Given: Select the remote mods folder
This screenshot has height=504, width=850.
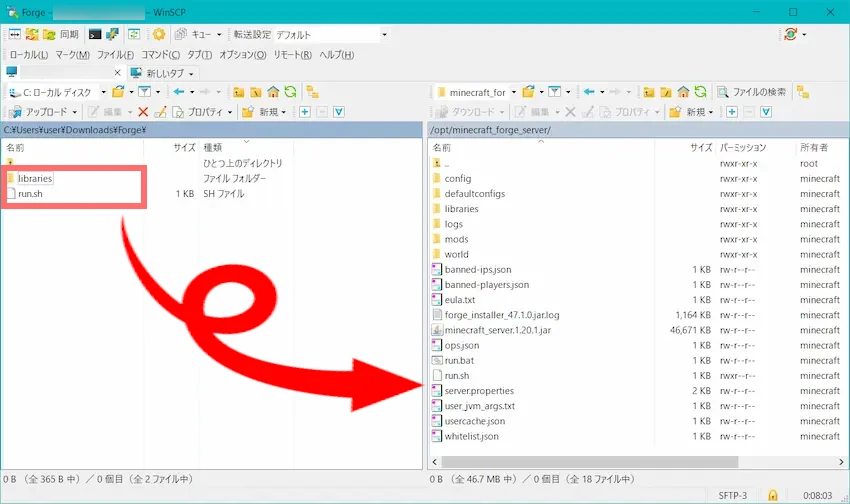Looking at the screenshot, I should click(x=456, y=239).
